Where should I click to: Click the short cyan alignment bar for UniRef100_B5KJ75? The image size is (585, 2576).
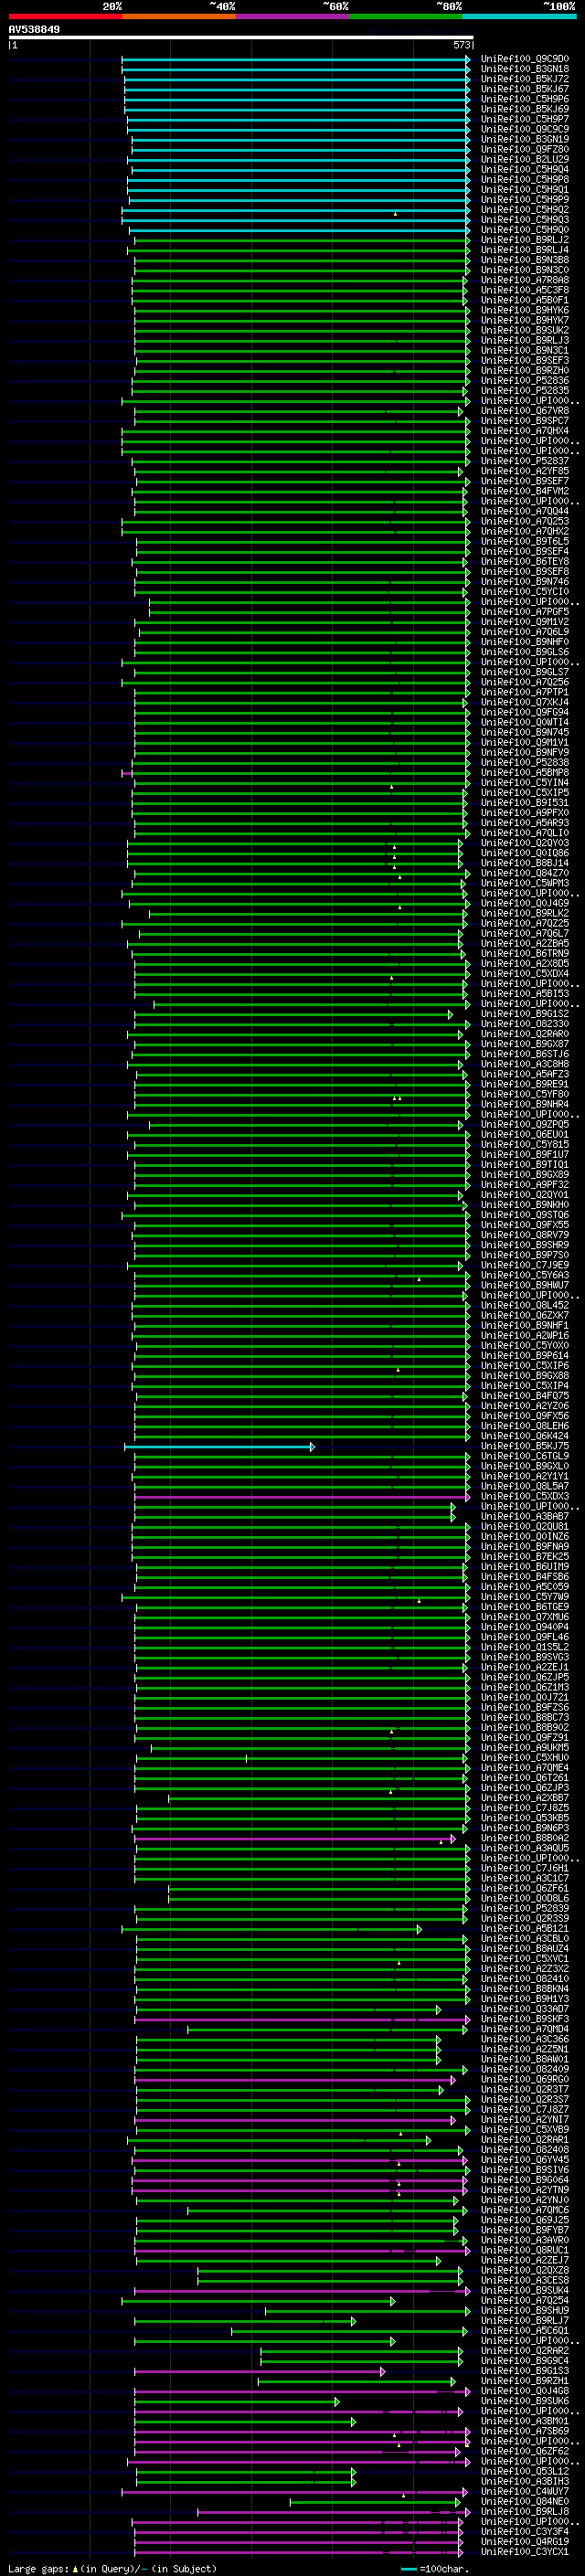pos(219,1447)
